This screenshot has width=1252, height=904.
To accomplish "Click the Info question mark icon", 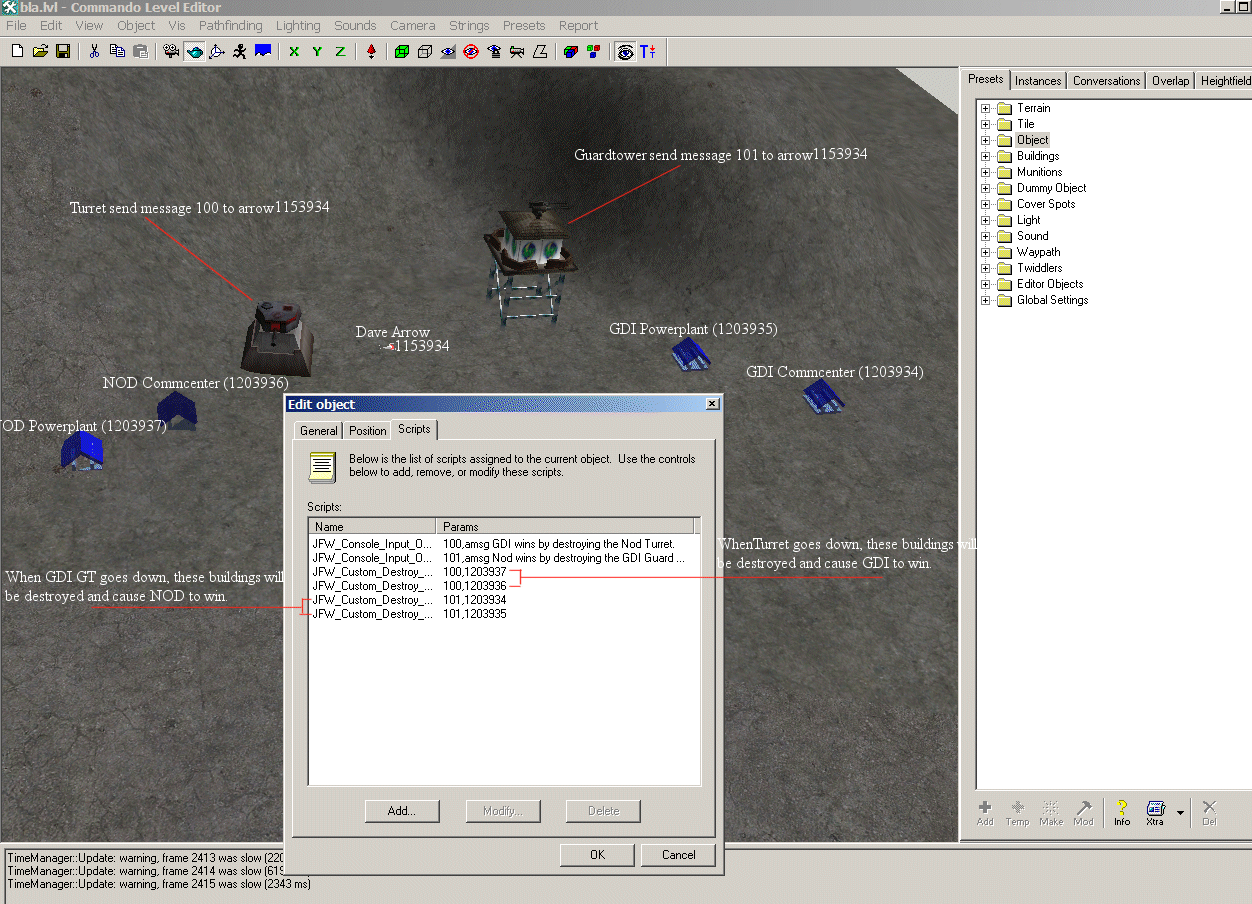I will (1122, 812).
